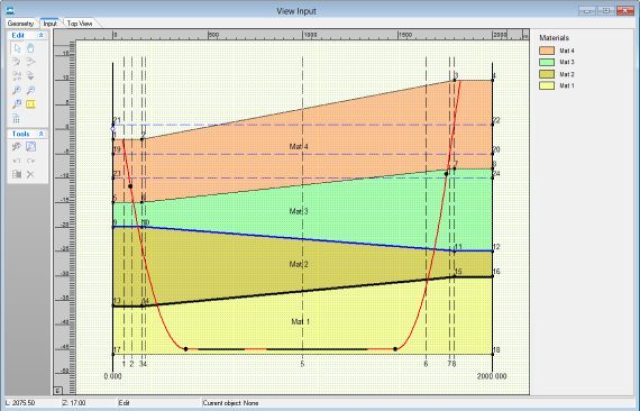The width and height of the screenshot is (640, 411).
Task: Collapse the Edit panel with its chevron
Action: click(41, 36)
